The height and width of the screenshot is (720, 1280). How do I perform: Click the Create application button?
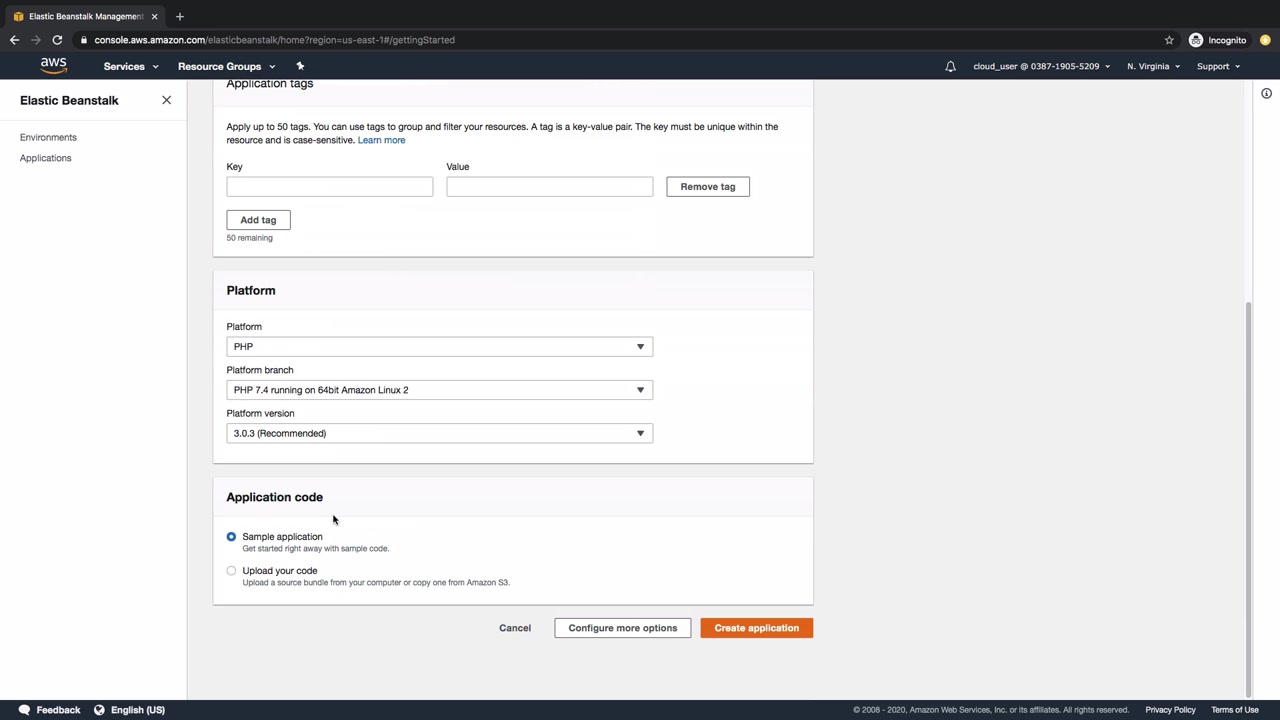[x=756, y=628]
